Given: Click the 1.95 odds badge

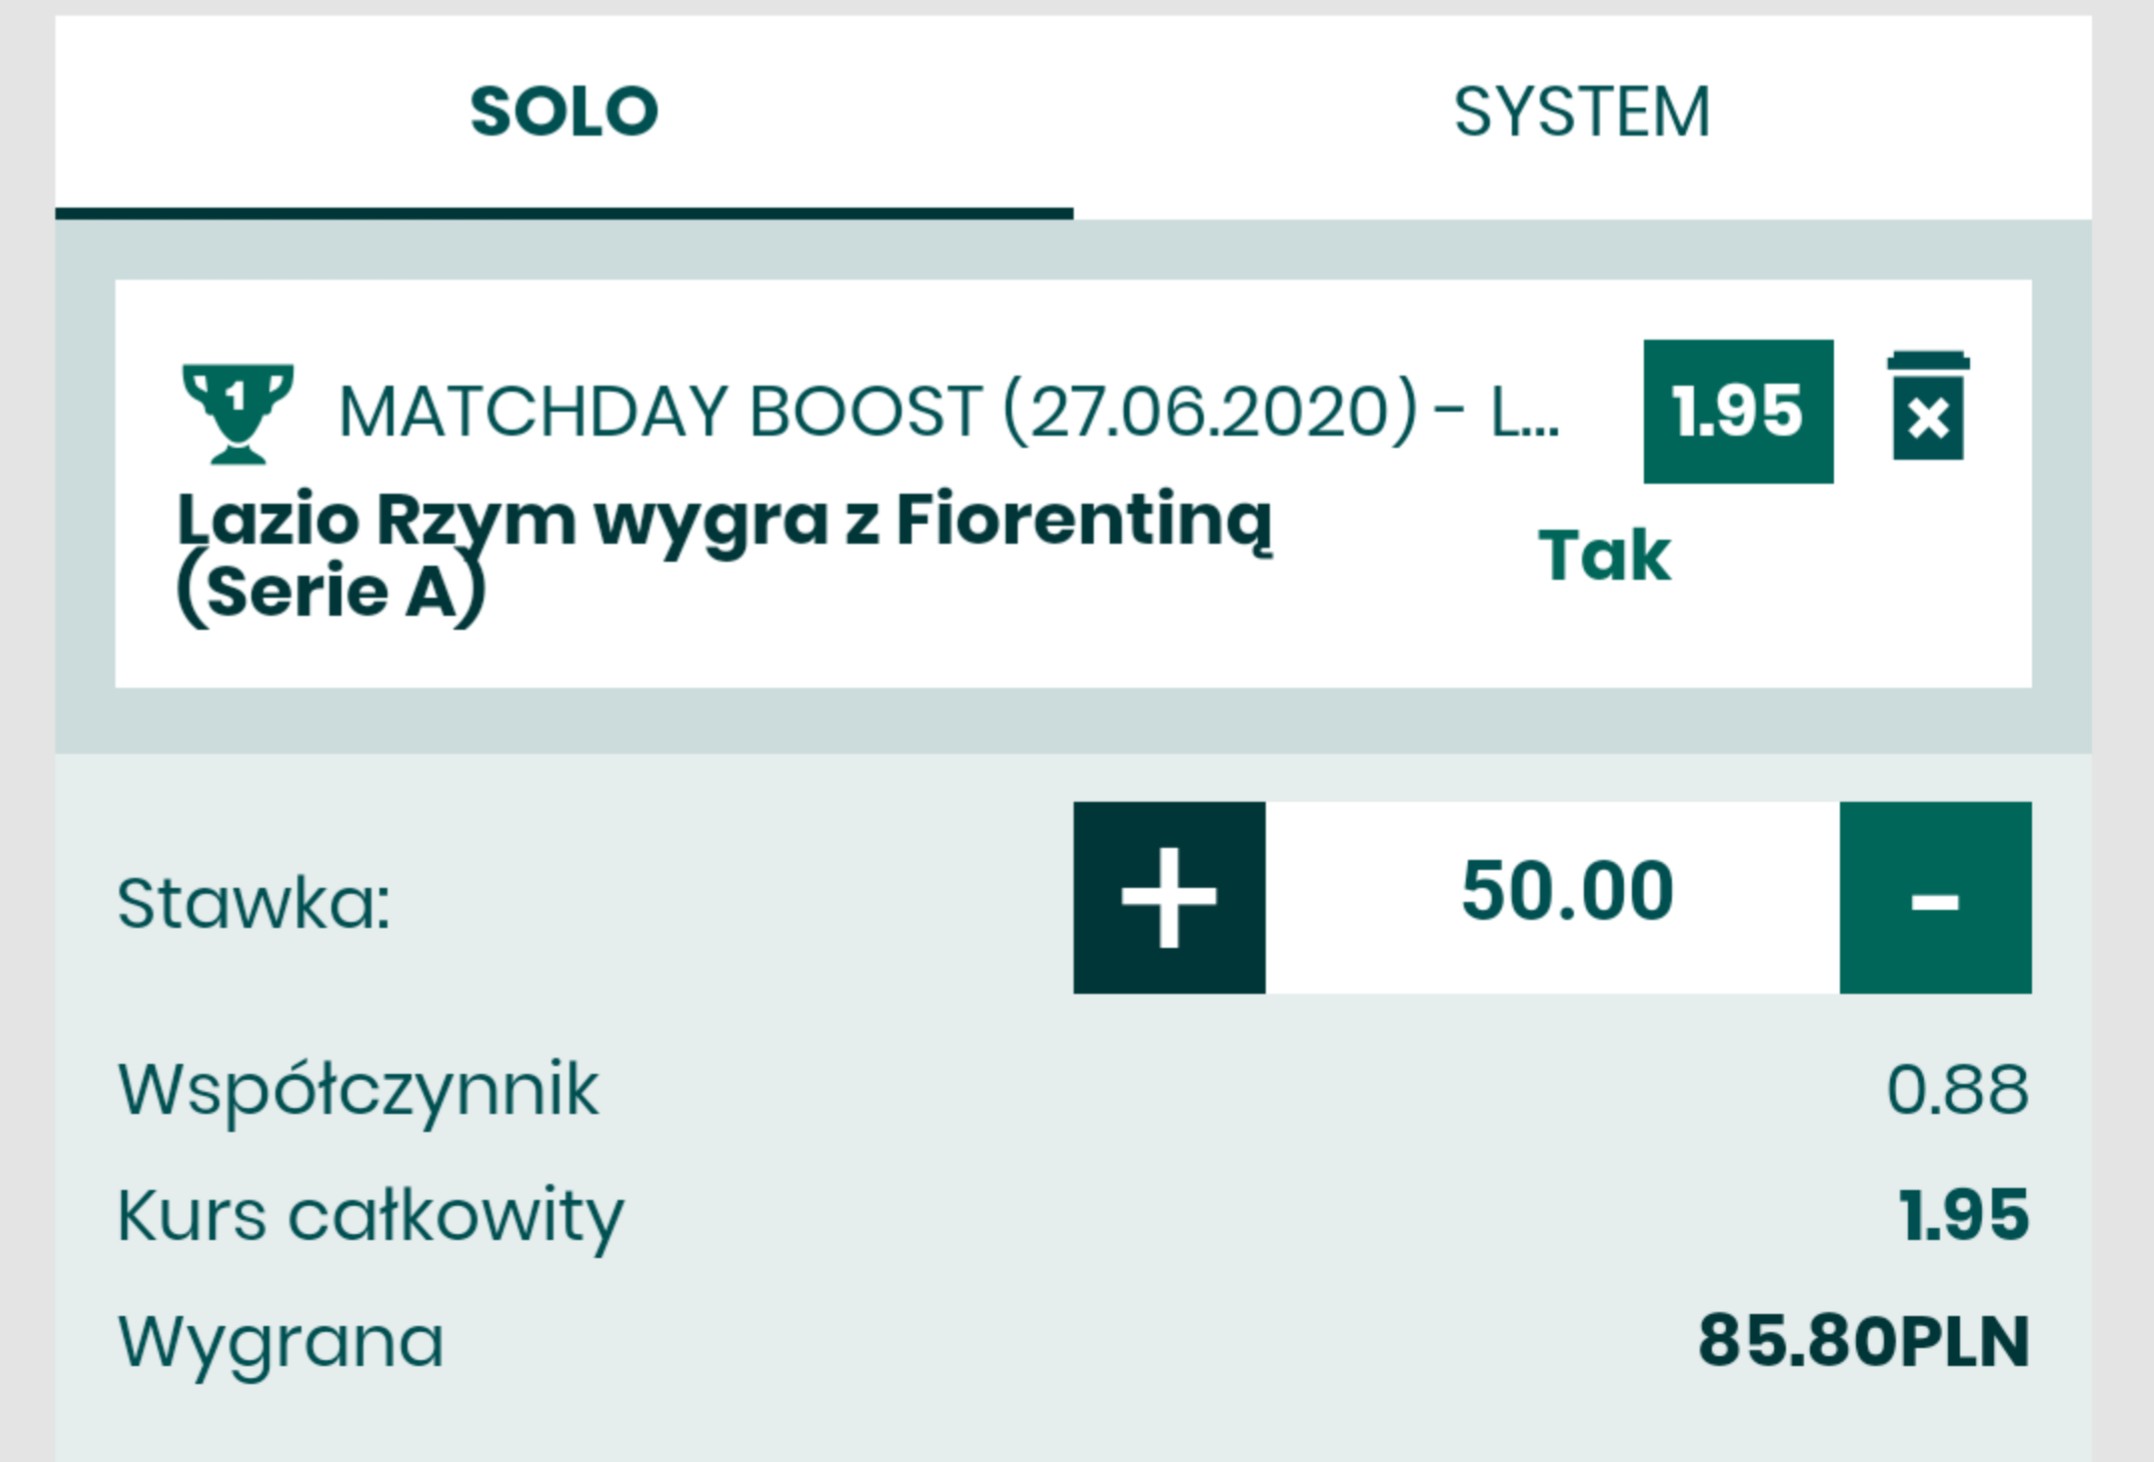Looking at the screenshot, I should click(x=1738, y=411).
